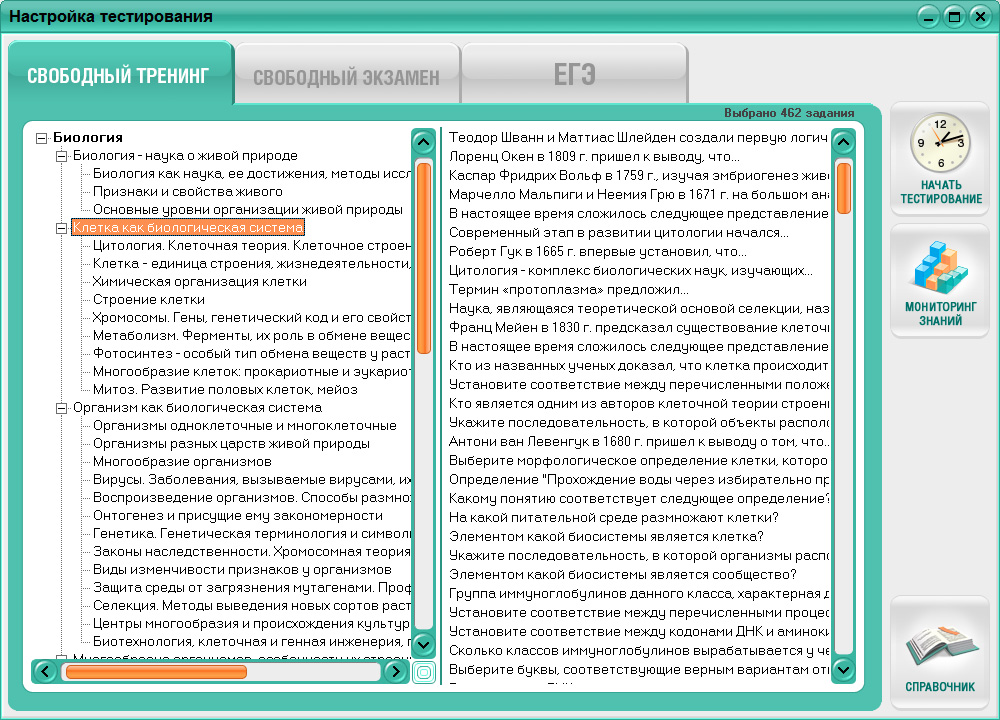Select the 'Многообразие организмов' topic
1000x720 pixels.
tap(182, 462)
